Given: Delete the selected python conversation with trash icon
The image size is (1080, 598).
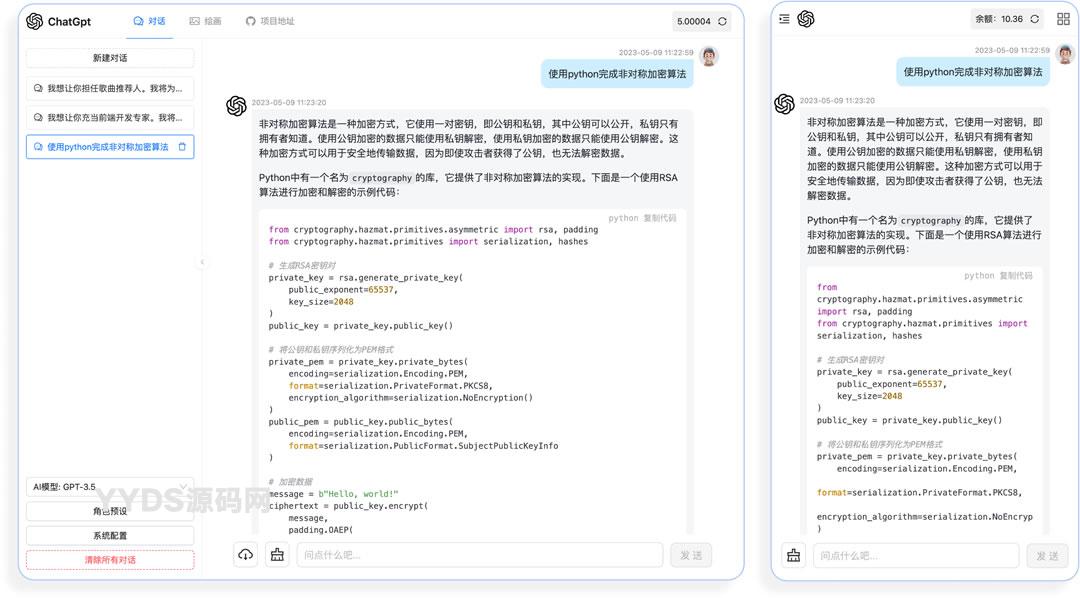Looking at the screenshot, I should 182,147.
